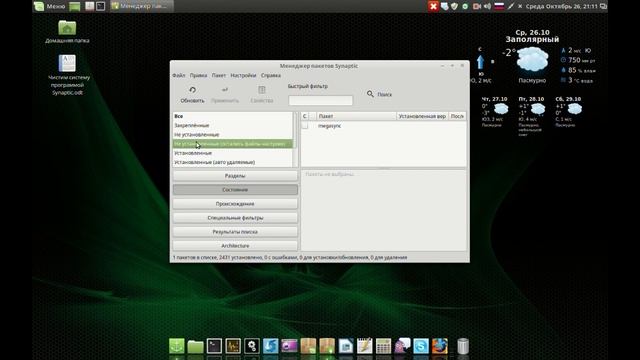Open the LibreOffice document icon in dock
The height and width of the screenshot is (360, 640).
tap(346, 346)
